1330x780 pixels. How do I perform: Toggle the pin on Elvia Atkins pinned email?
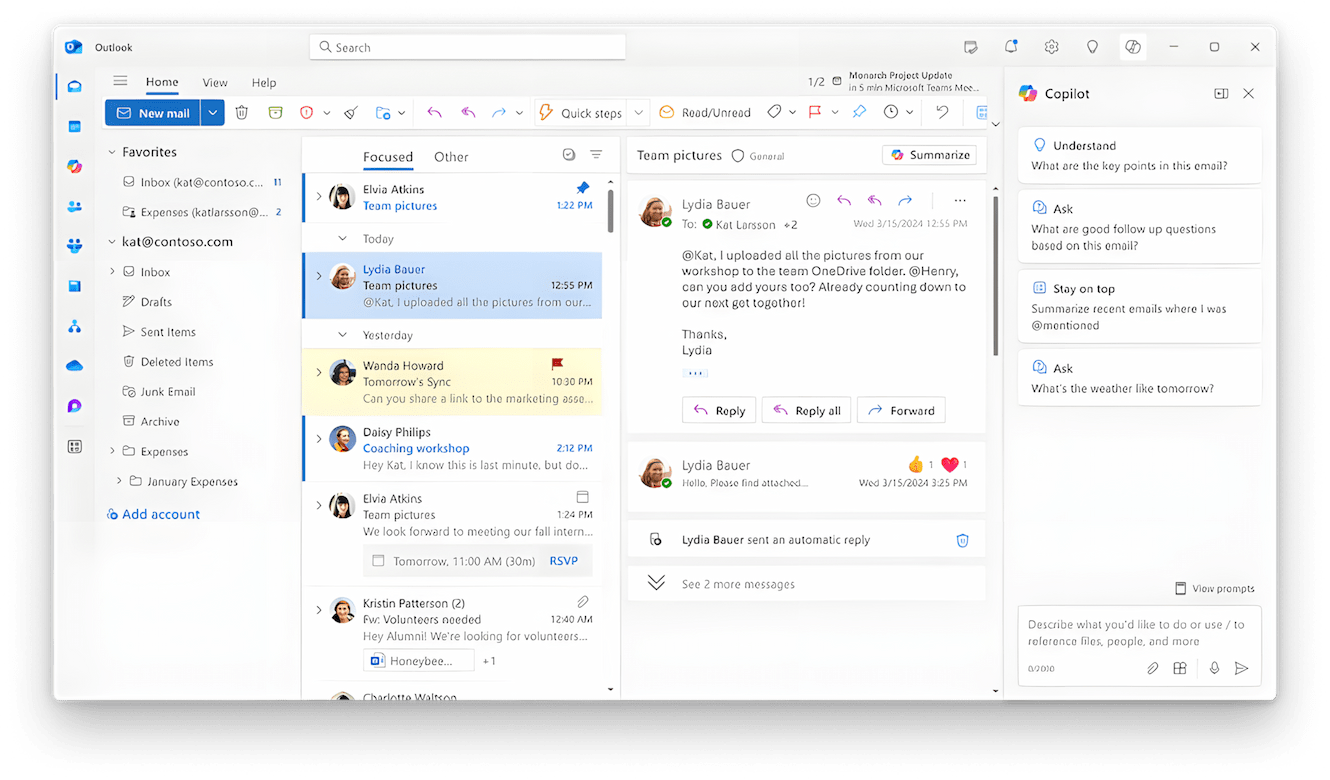pos(583,188)
